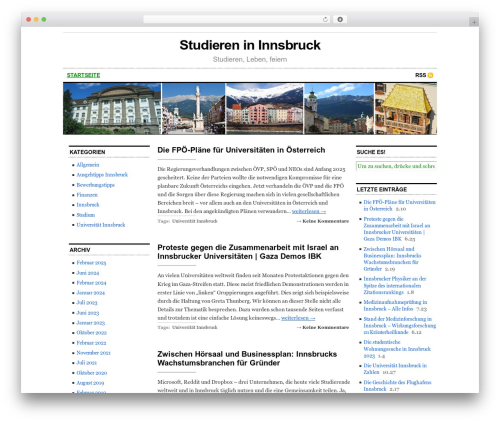Open the STARTSEITE menu item
This screenshot has height=423, width=500.
click(x=83, y=75)
